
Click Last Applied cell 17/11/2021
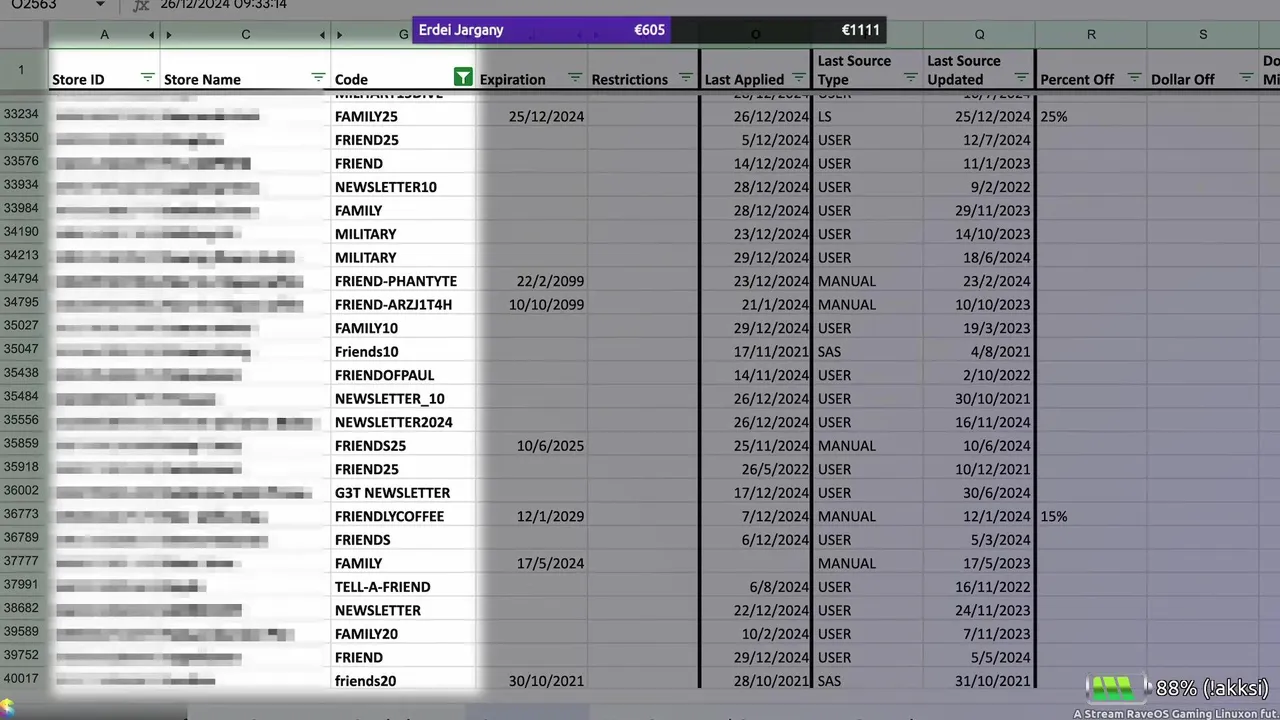(x=755, y=351)
